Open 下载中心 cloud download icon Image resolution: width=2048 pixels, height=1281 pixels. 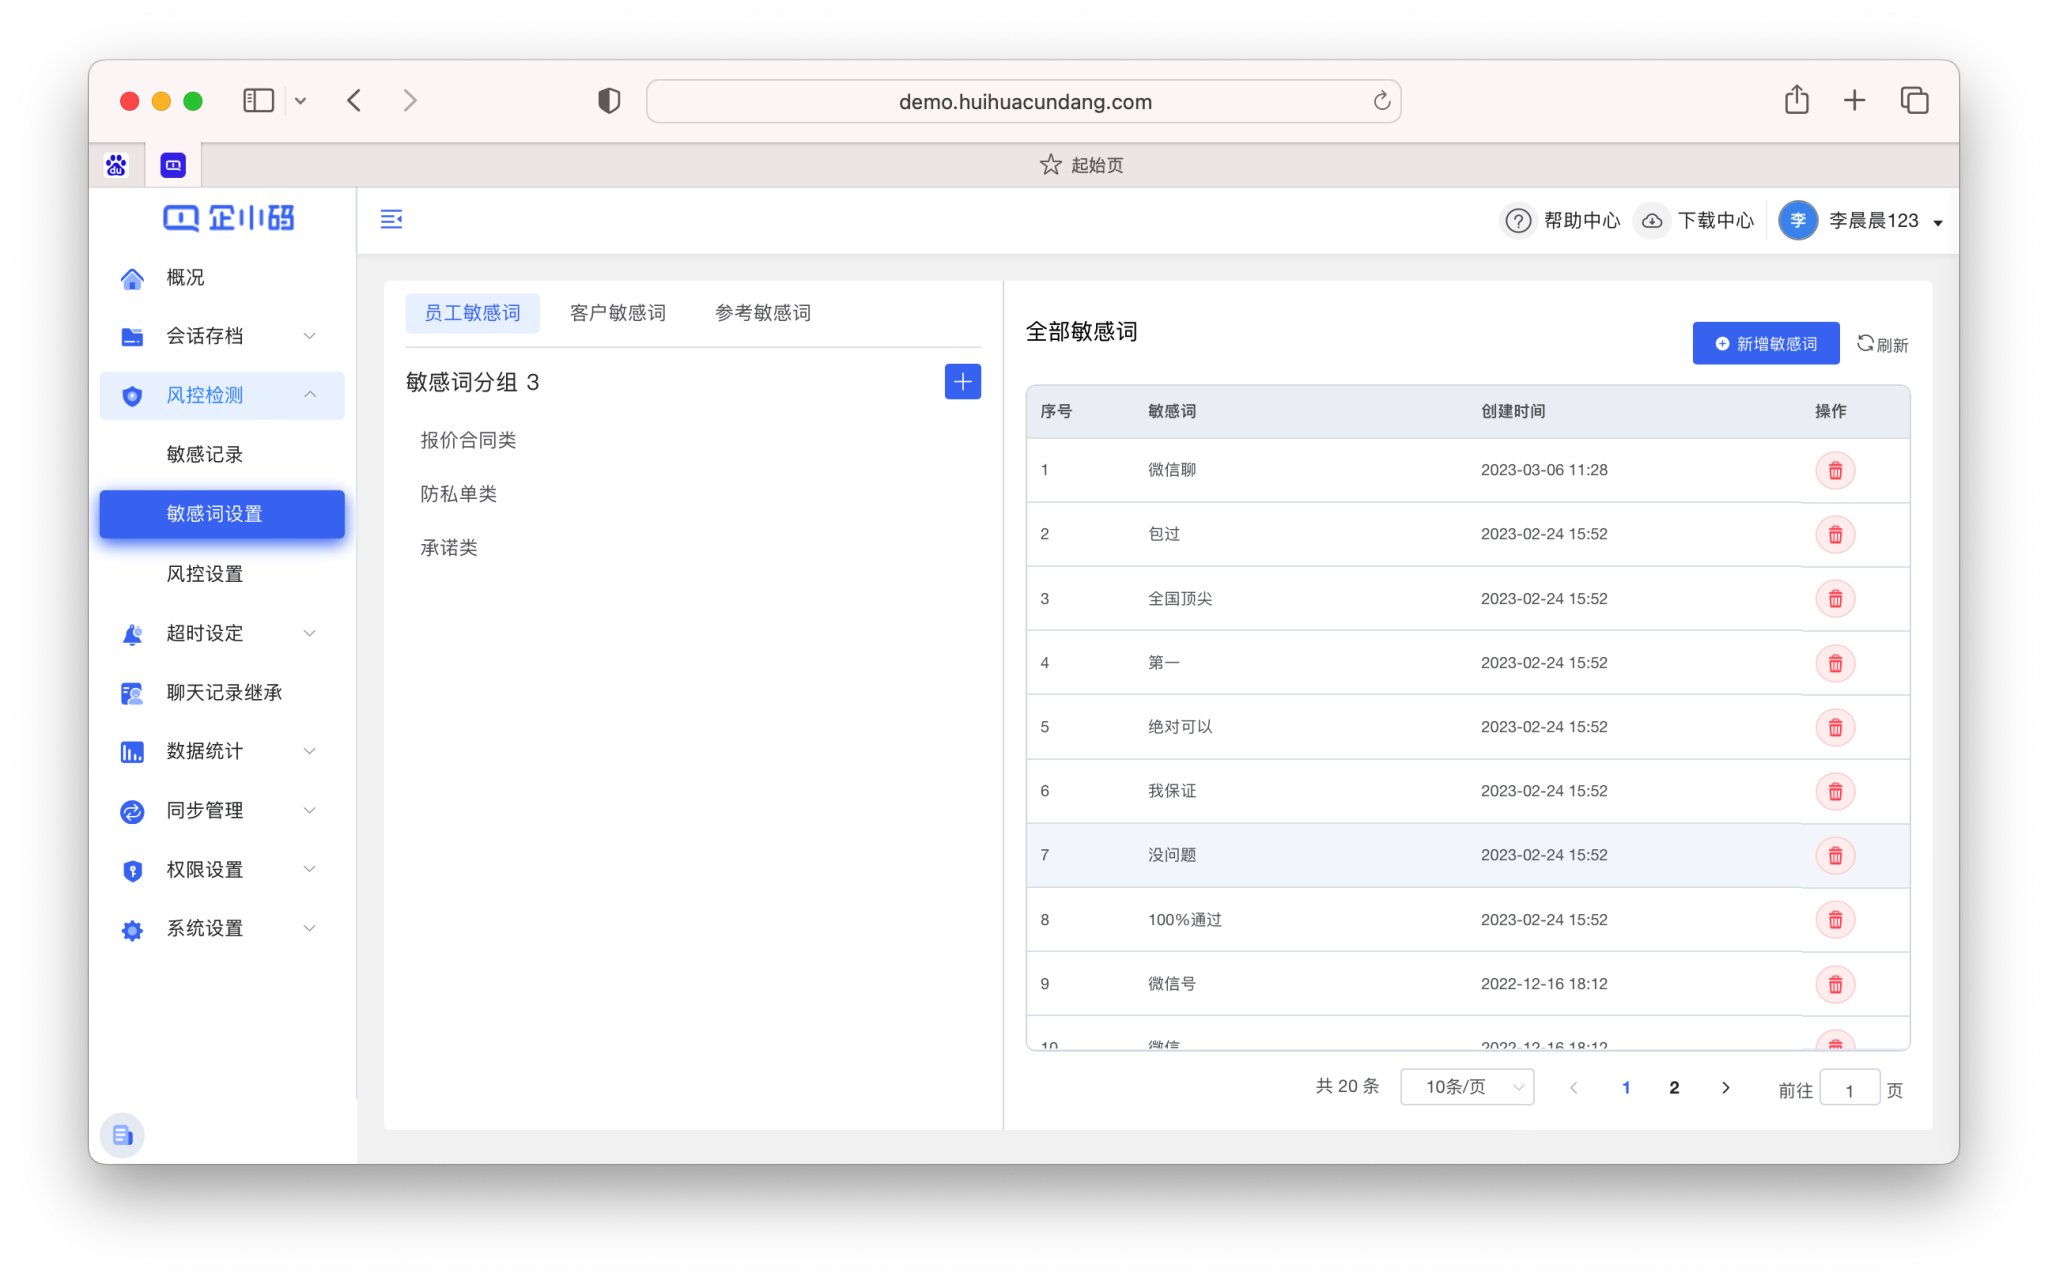click(x=1652, y=220)
